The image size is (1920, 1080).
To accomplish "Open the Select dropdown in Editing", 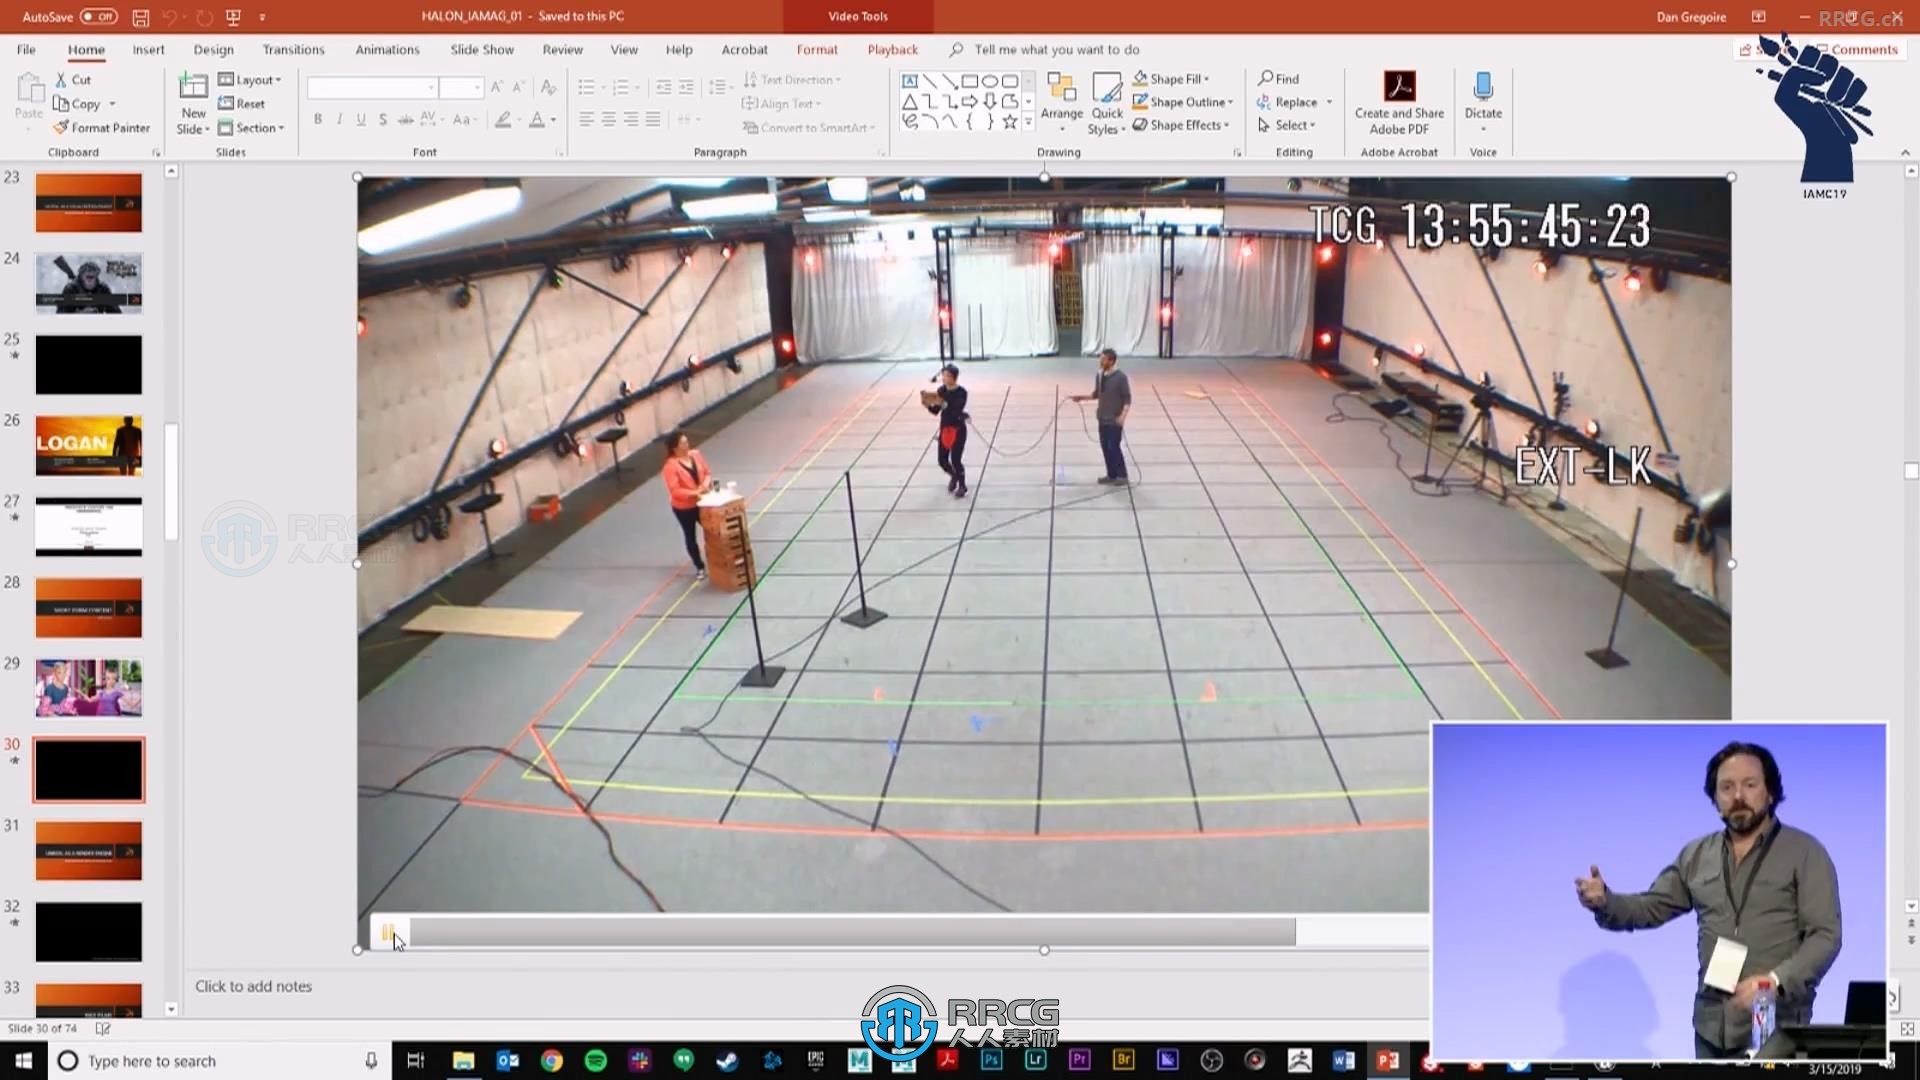I will pos(1286,125).
